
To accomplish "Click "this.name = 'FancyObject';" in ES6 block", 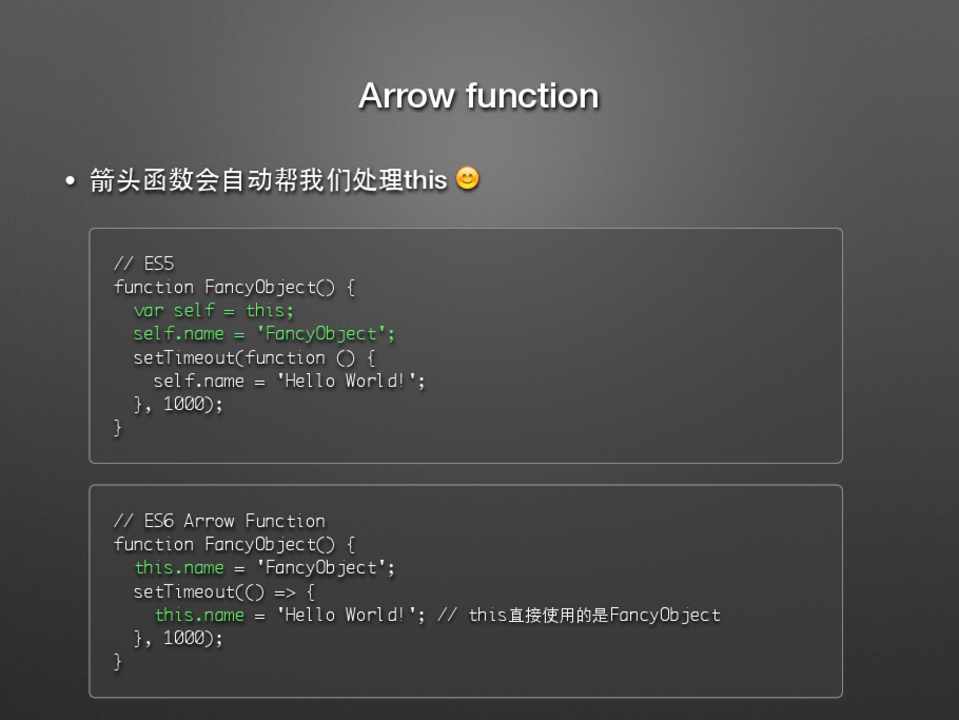I will point(265,568).
